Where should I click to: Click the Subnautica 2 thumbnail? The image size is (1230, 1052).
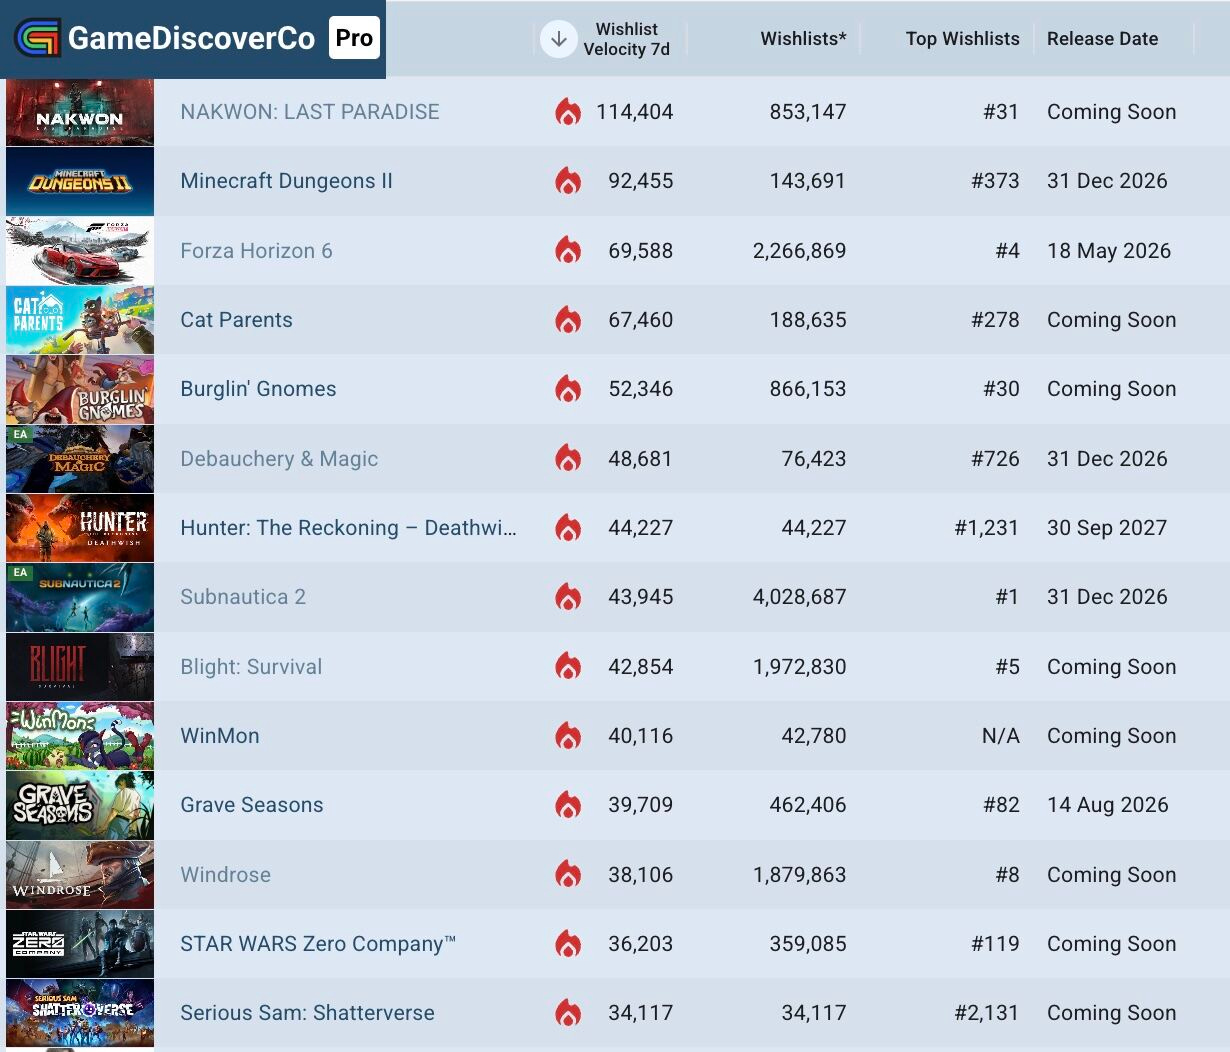tap(80, 597)
